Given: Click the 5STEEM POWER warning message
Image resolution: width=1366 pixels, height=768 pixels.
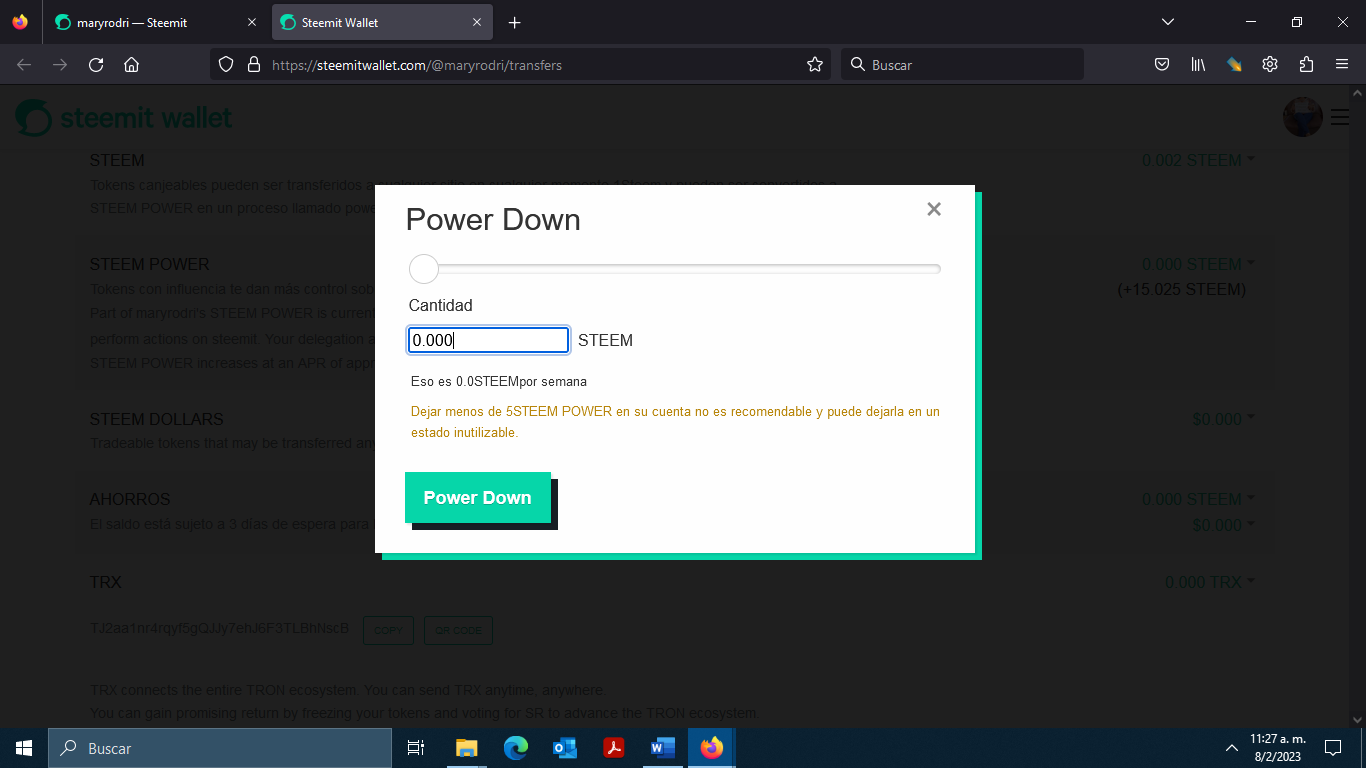Looking at the screenshot, I should (x=675, y=422).
